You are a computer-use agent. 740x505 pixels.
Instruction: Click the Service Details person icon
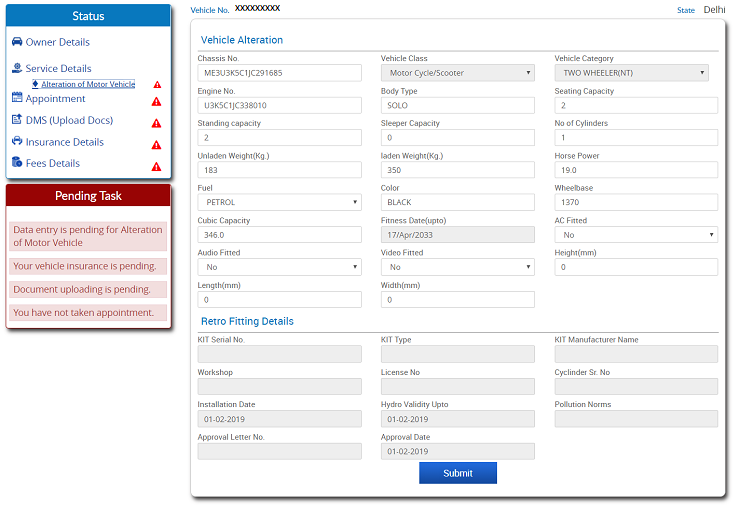tap(17, 68)
